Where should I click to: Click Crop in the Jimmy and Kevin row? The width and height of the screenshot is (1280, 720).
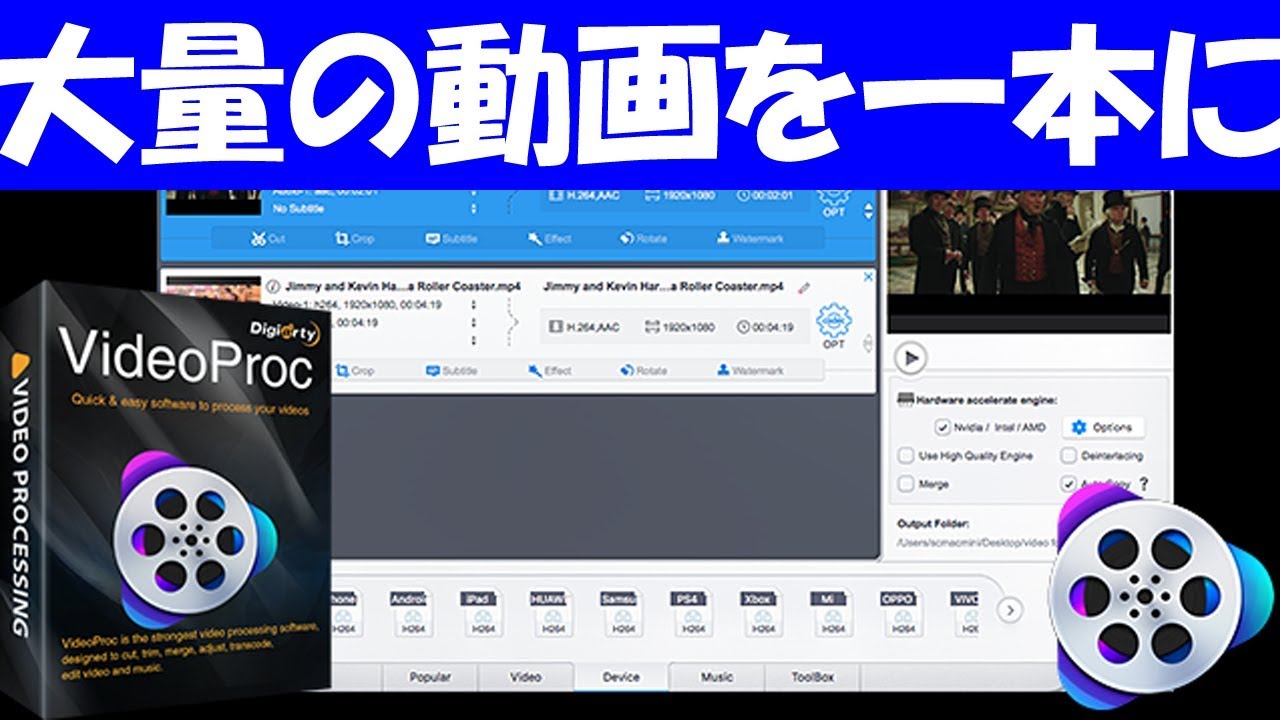(x=356, y=370)
